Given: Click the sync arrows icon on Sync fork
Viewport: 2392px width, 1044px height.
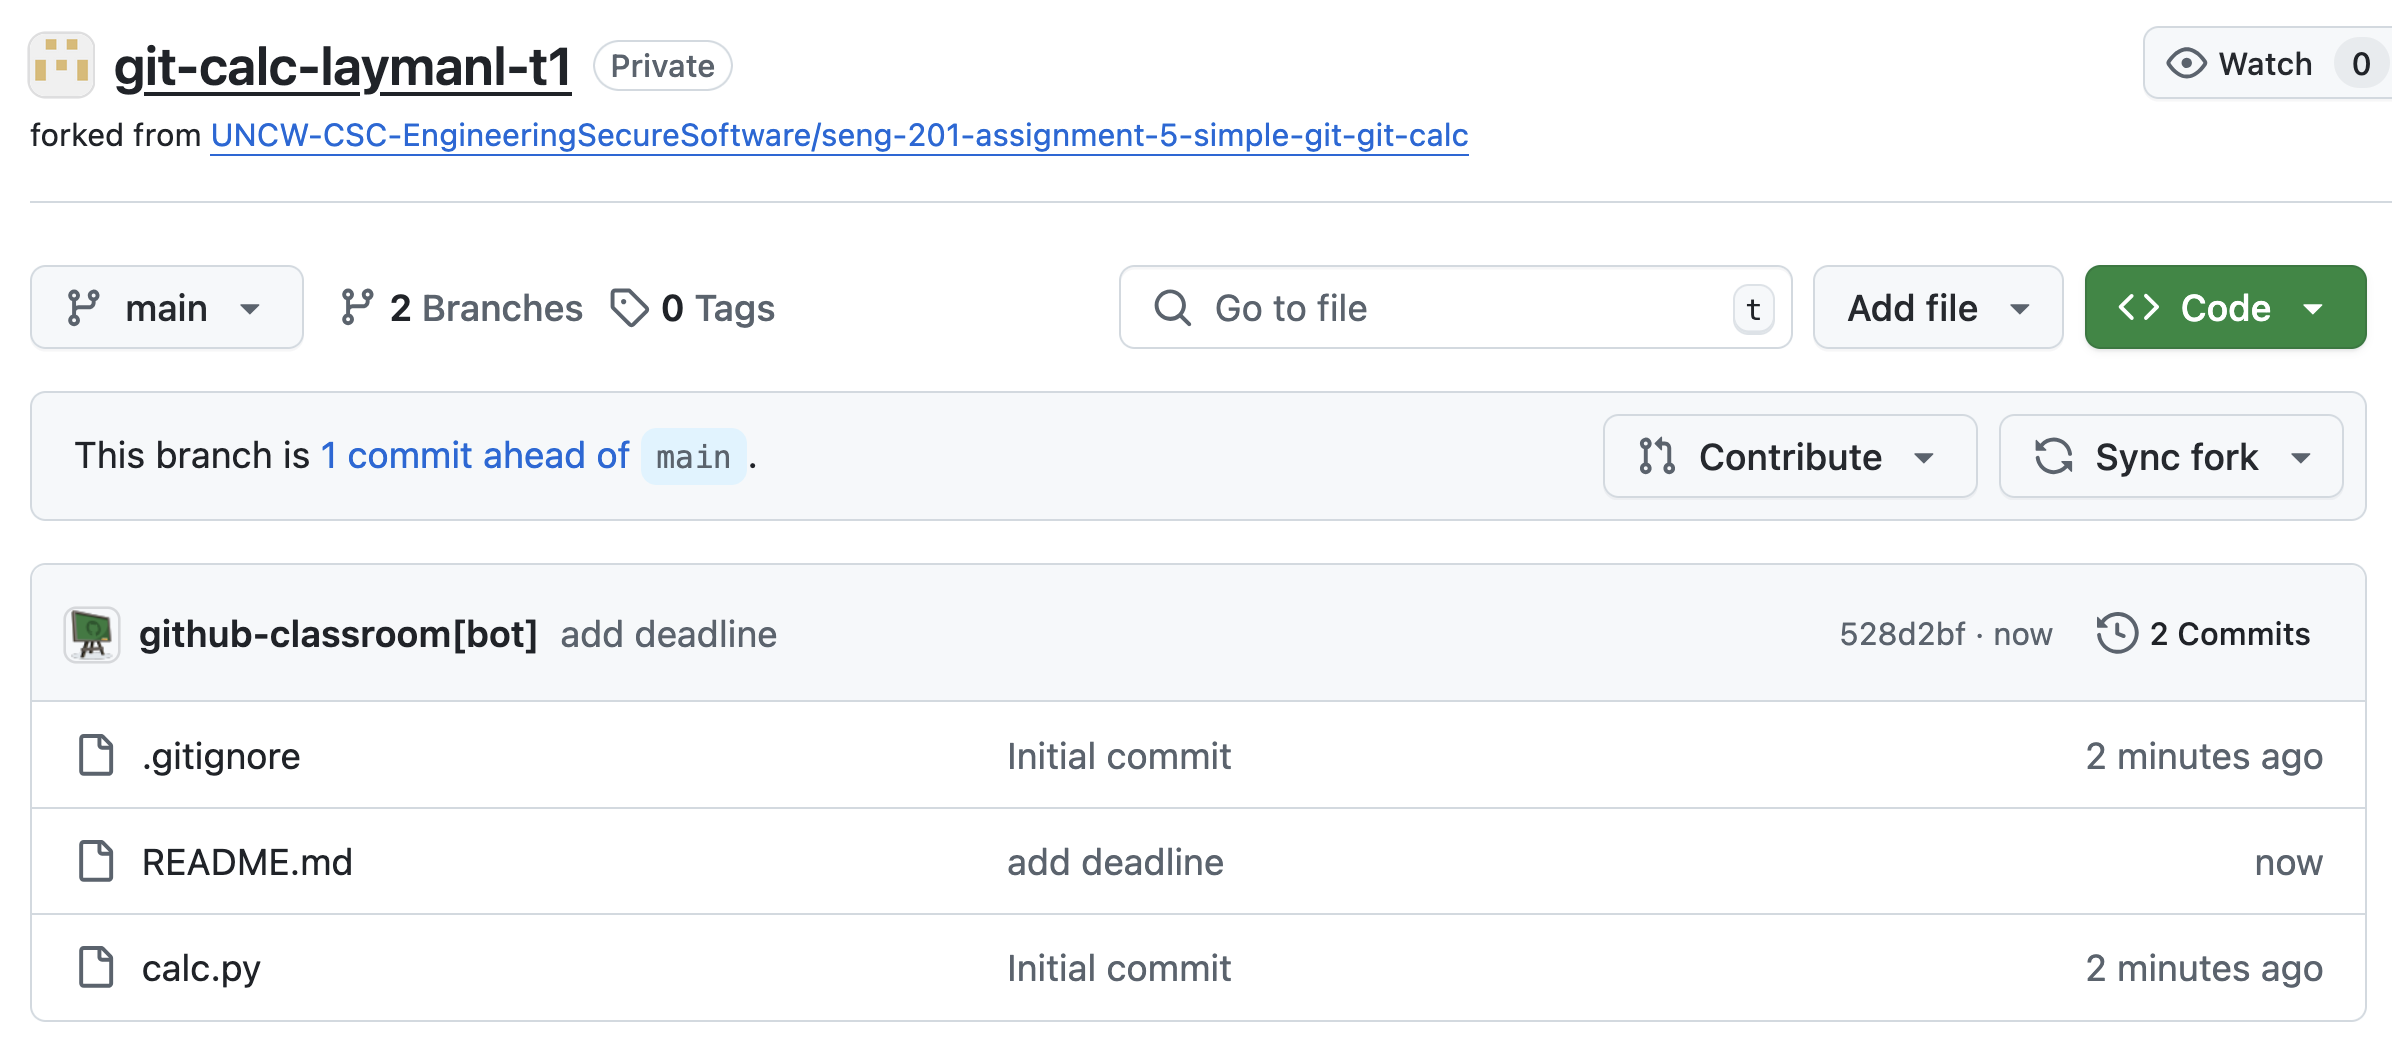Looking at the screenshot, I should click(x=2054, y=456).
